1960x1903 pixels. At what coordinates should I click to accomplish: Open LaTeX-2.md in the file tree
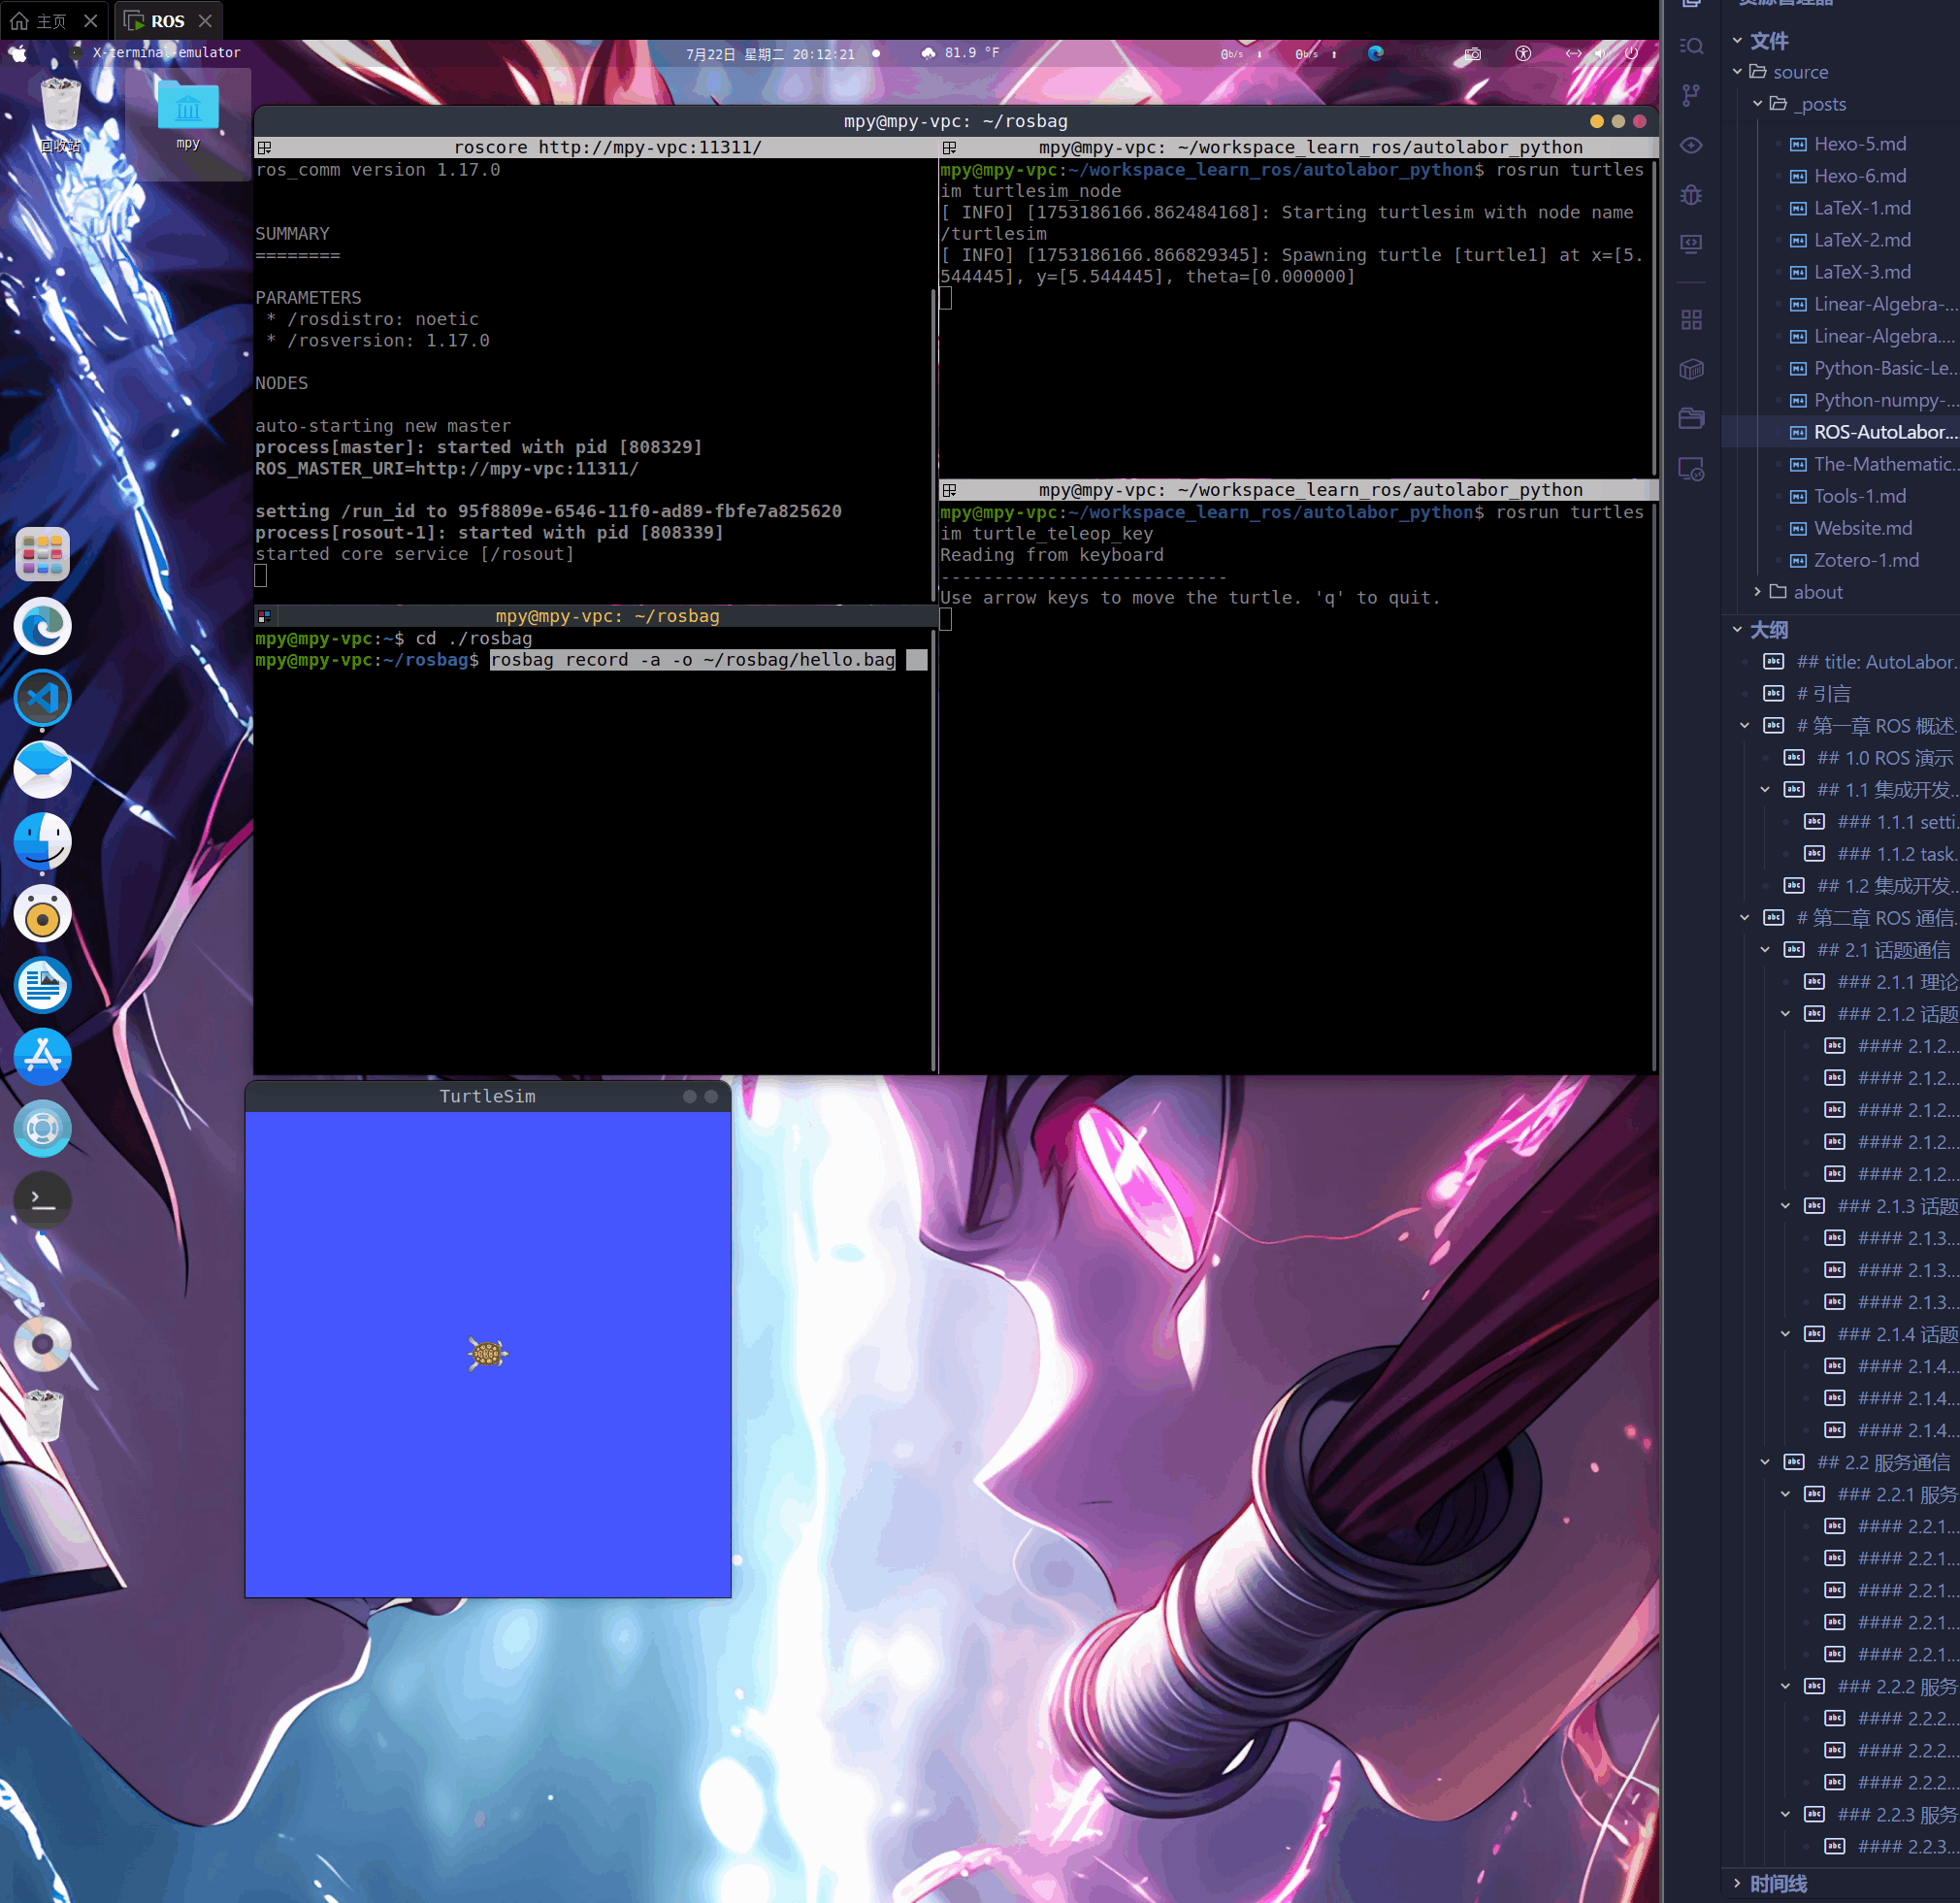pos(1861,240)
